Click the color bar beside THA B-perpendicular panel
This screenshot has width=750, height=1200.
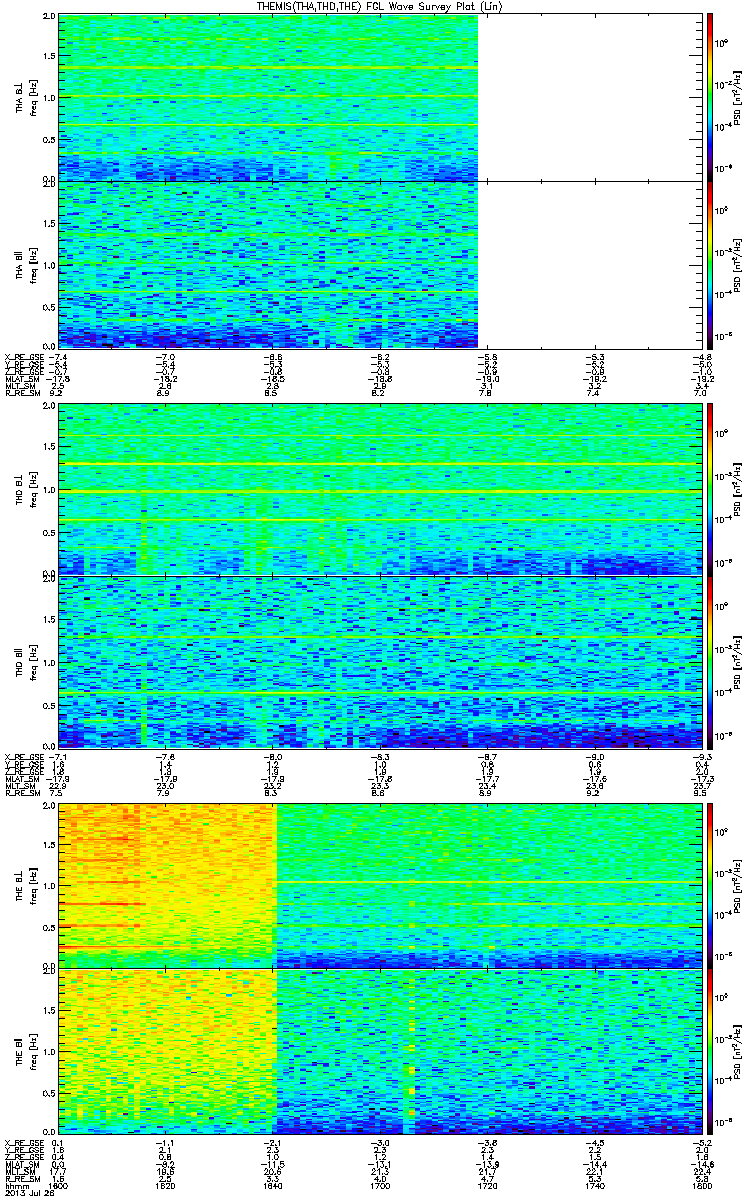(x=710, y=97)
